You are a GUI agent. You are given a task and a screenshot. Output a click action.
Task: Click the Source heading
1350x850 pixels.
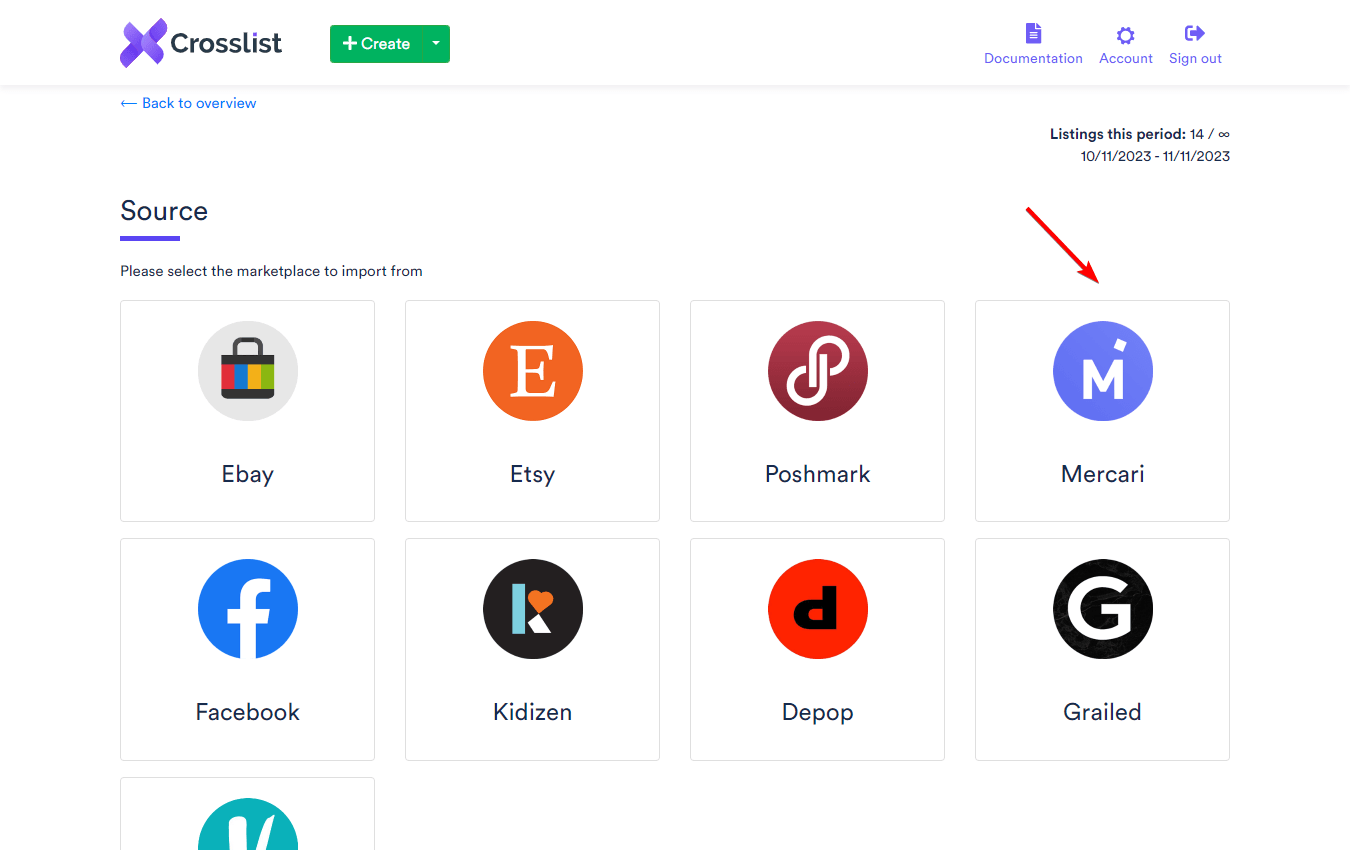pos(164,211)
